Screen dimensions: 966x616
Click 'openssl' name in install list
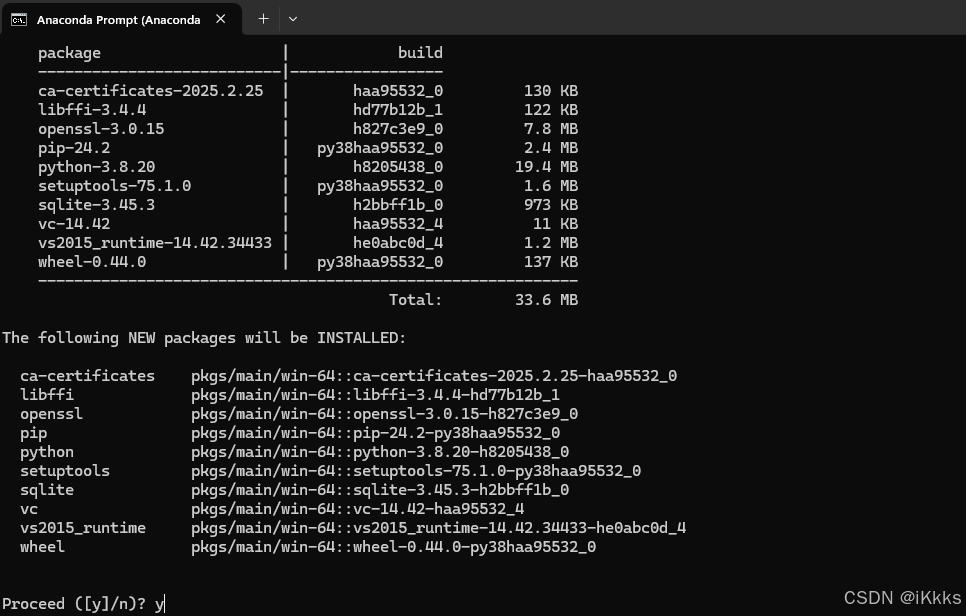(51, 414)
